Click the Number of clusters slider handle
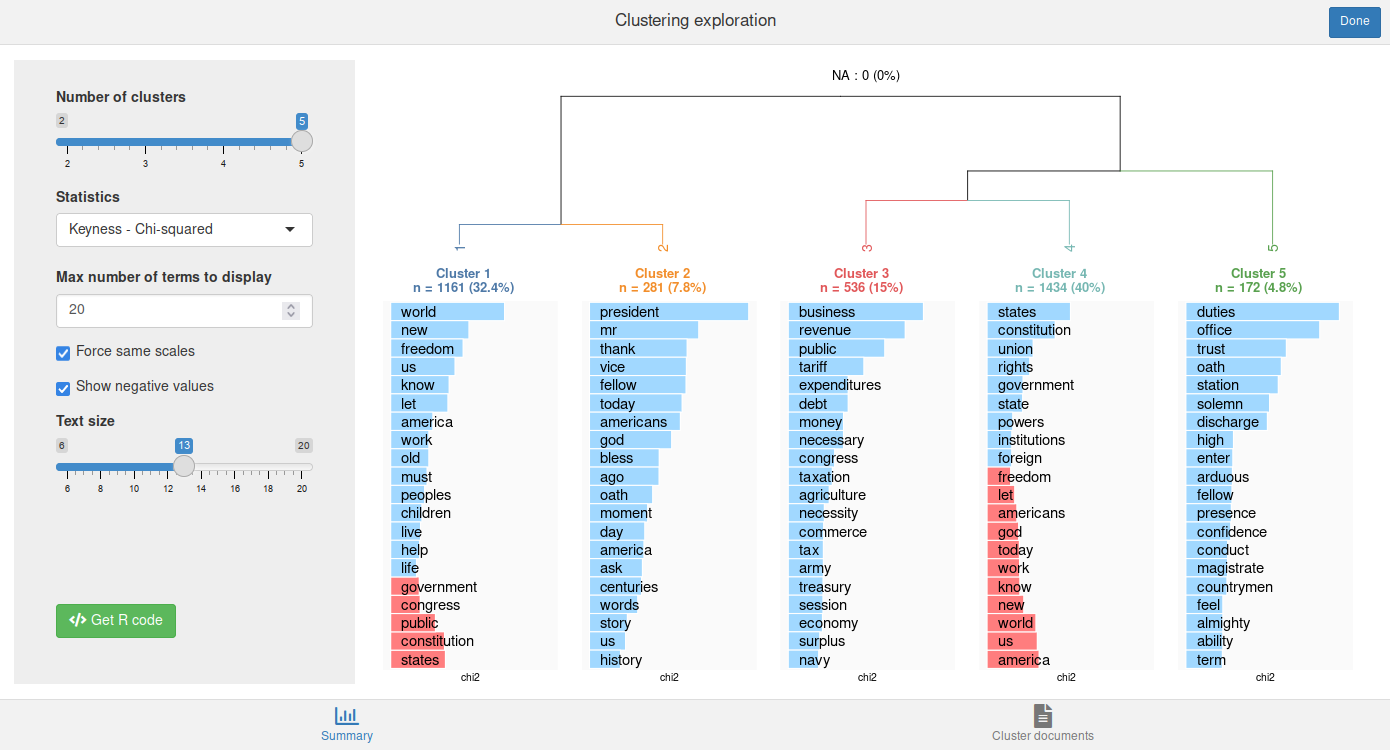The height and width of the screenshot is (750, 1390). pos(301,141)
